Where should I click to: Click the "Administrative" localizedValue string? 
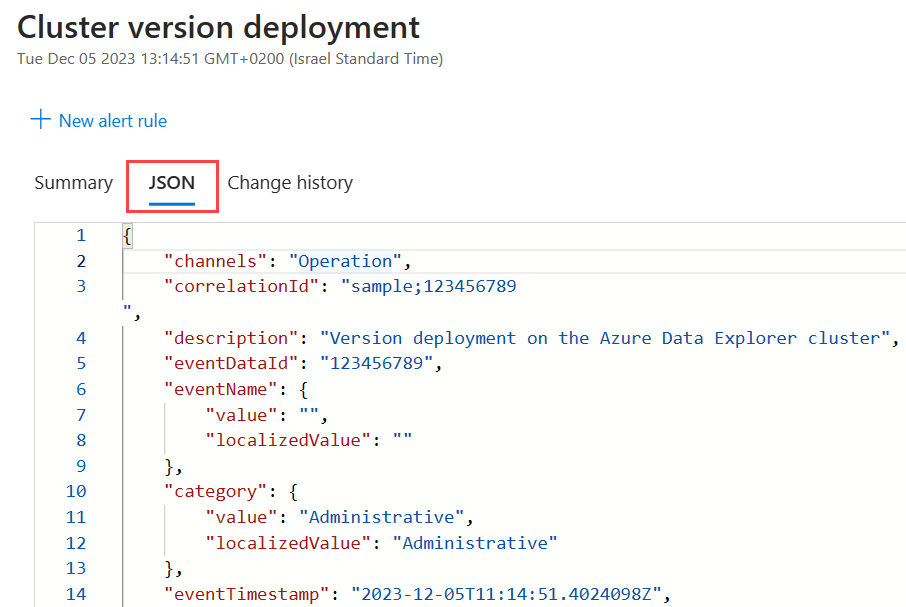pos(474,542)
